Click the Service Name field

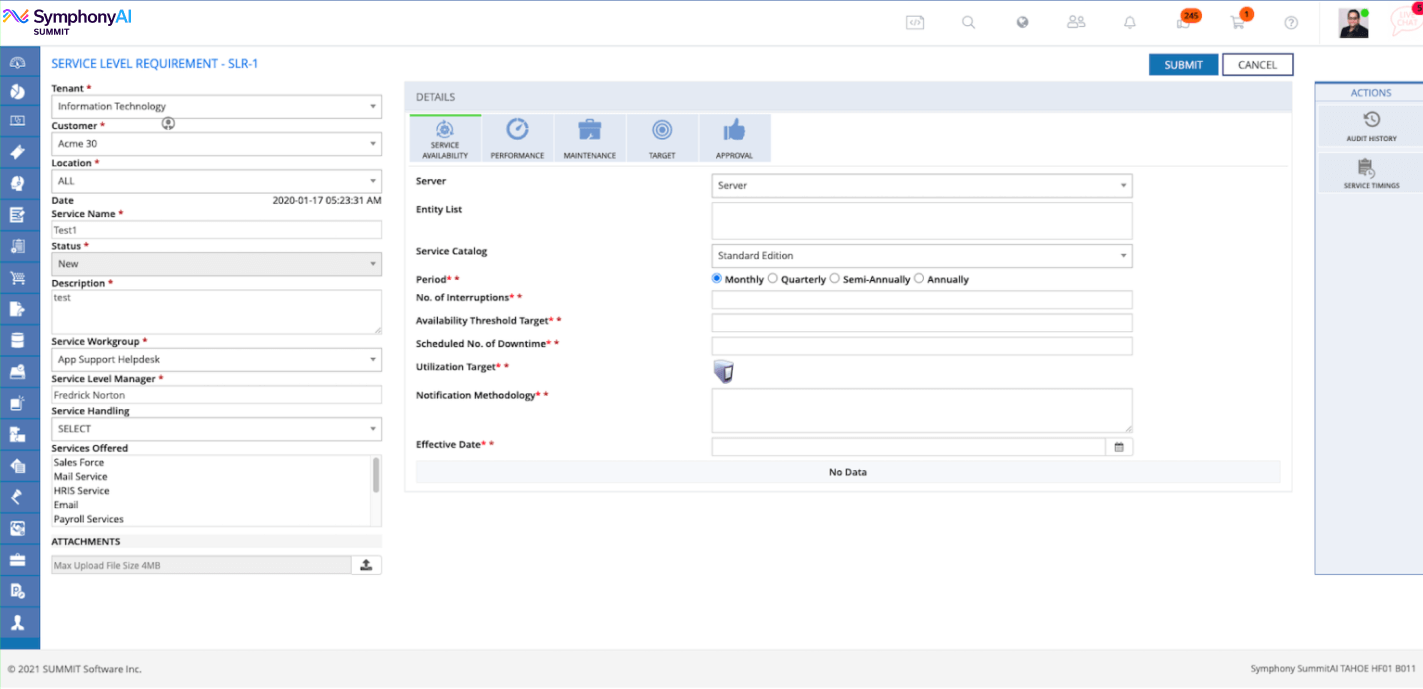point(217,230)
